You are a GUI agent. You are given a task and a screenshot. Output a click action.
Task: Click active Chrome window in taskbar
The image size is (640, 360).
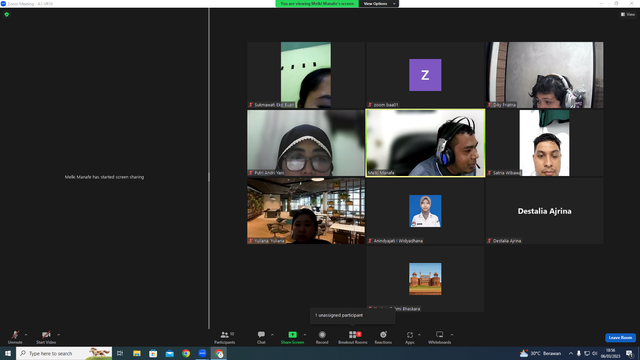219,353
